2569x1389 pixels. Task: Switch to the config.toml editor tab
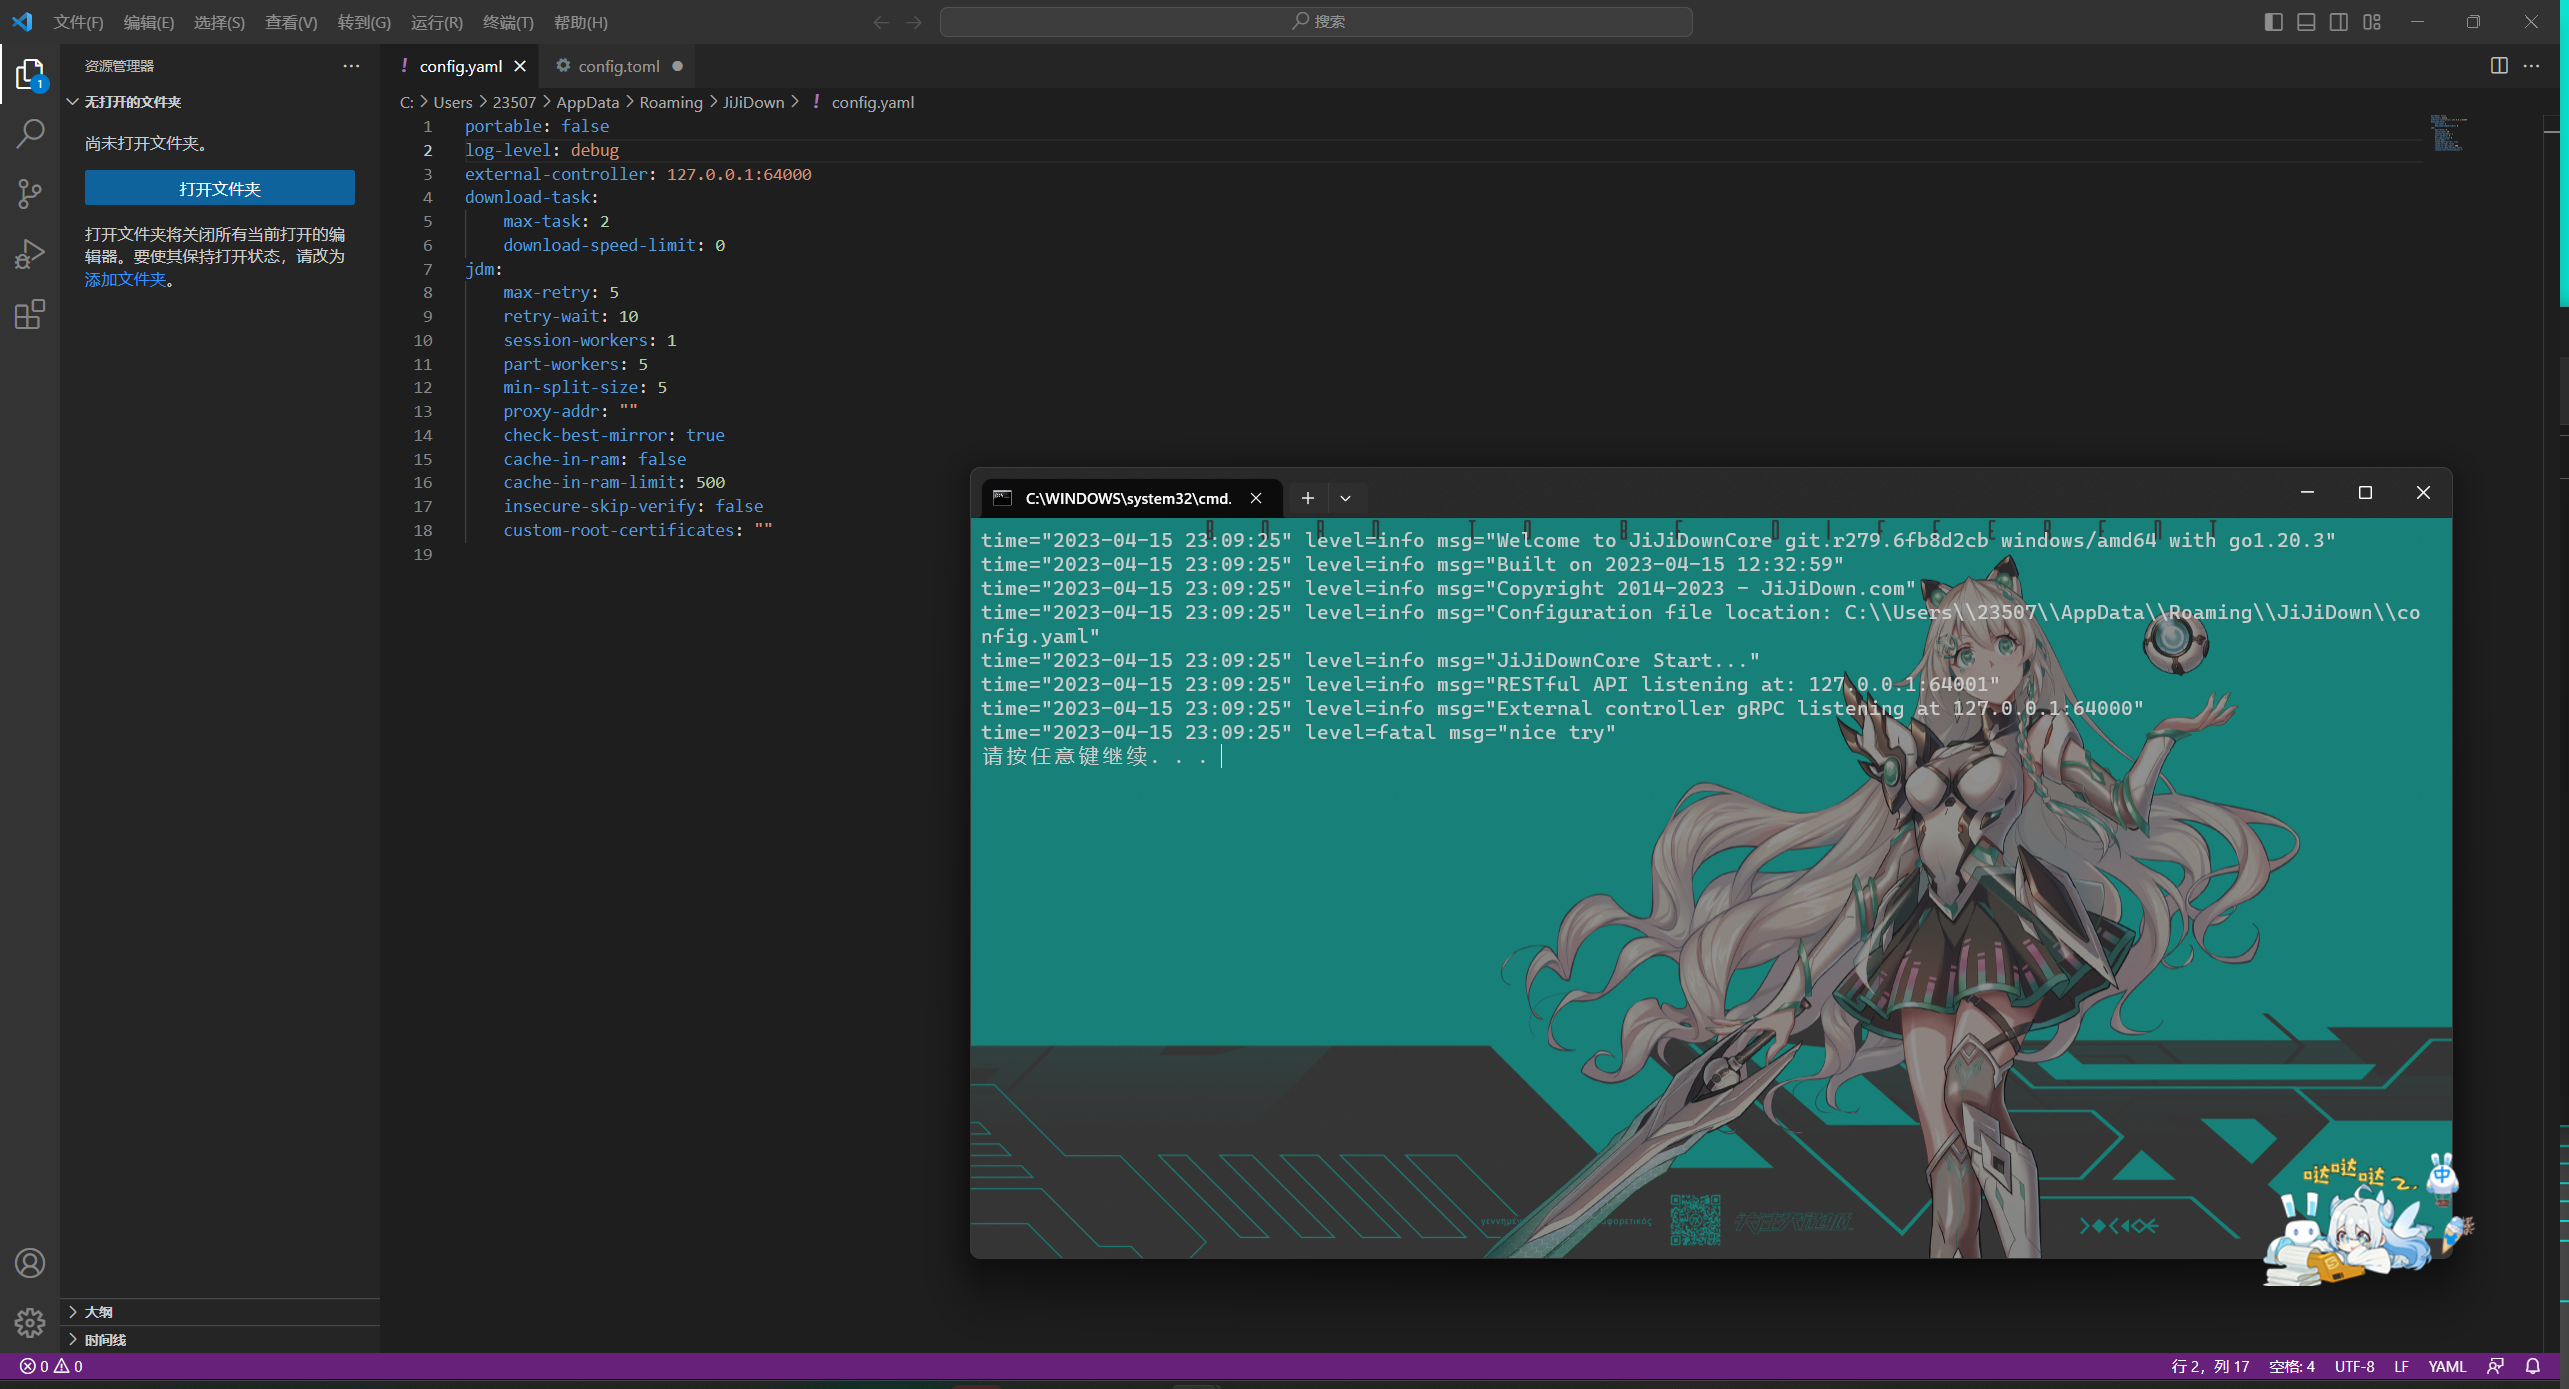point(619,66)
